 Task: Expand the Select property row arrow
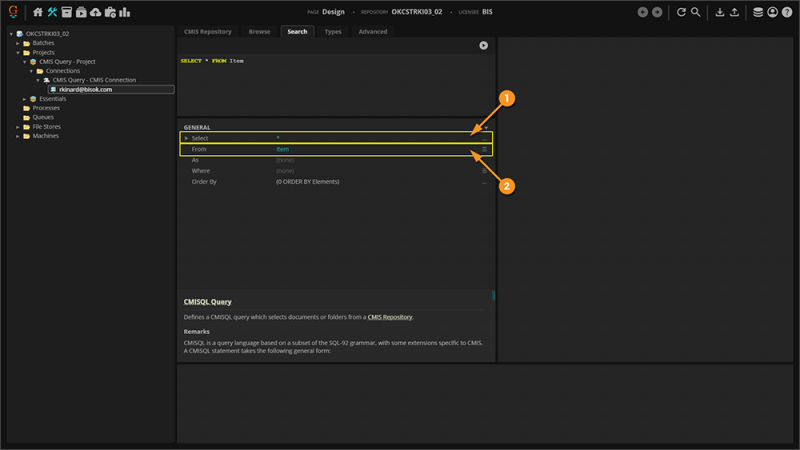tap(185, 138)
